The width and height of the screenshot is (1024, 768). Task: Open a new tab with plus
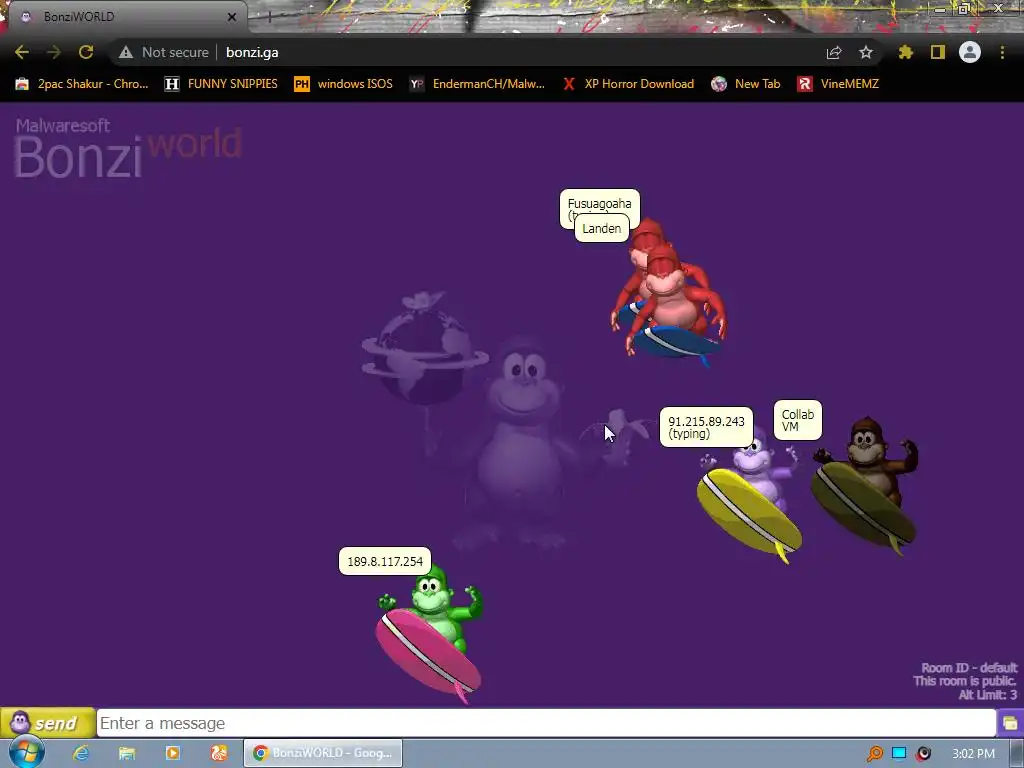pyautogui.click(x=269, y=17)
